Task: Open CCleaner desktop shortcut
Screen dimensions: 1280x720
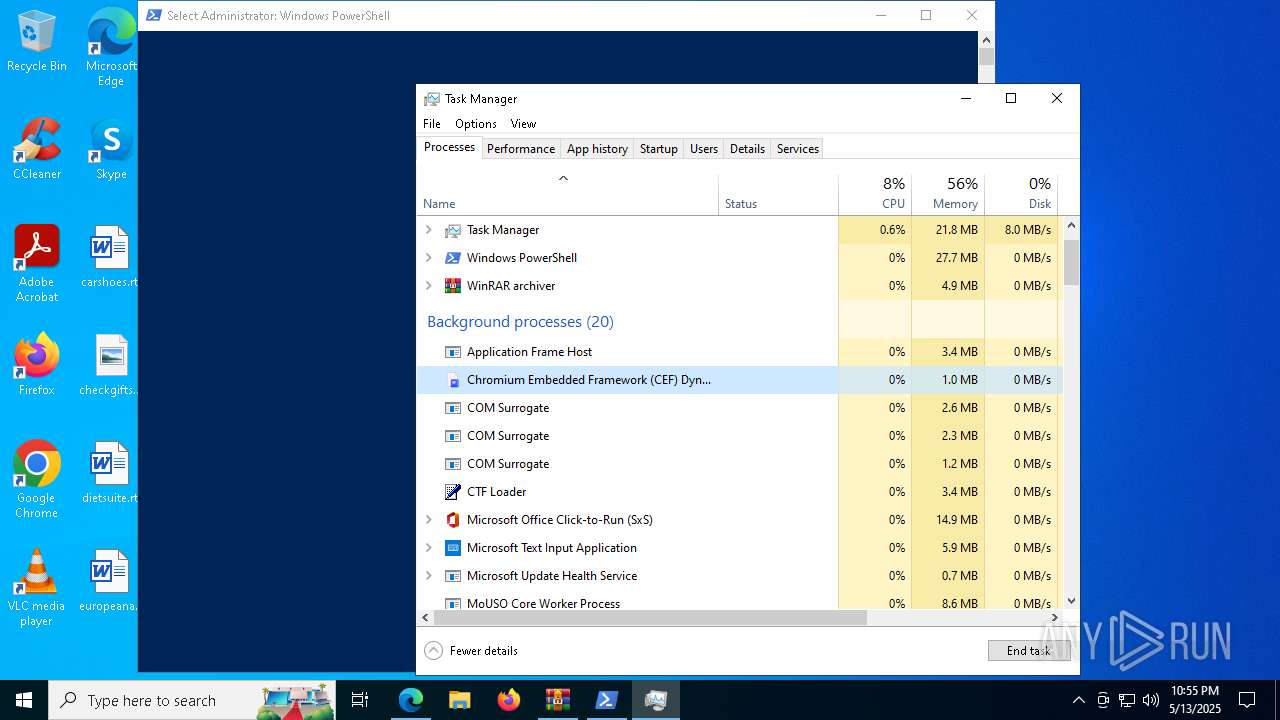Action: 37,150
